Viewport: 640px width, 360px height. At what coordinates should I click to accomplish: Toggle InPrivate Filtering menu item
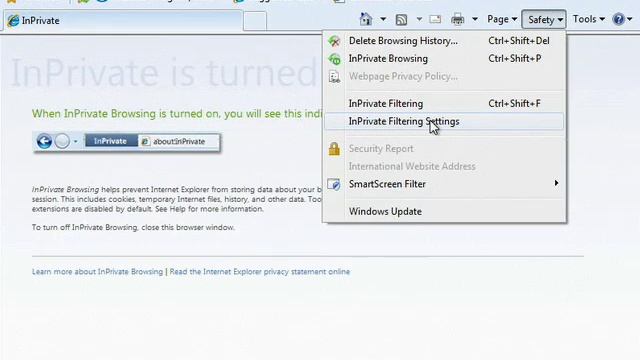tap(444, 104)
